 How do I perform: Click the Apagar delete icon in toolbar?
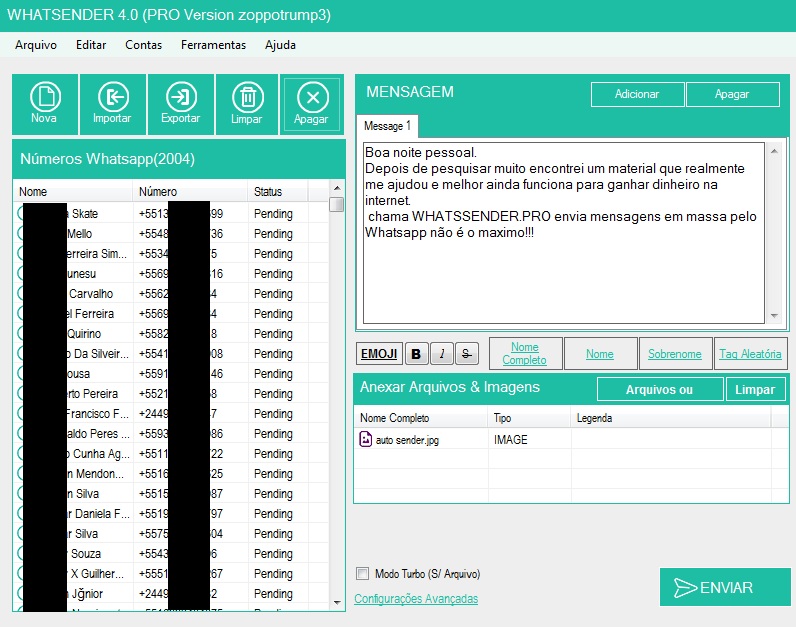(x=312, y=103)
